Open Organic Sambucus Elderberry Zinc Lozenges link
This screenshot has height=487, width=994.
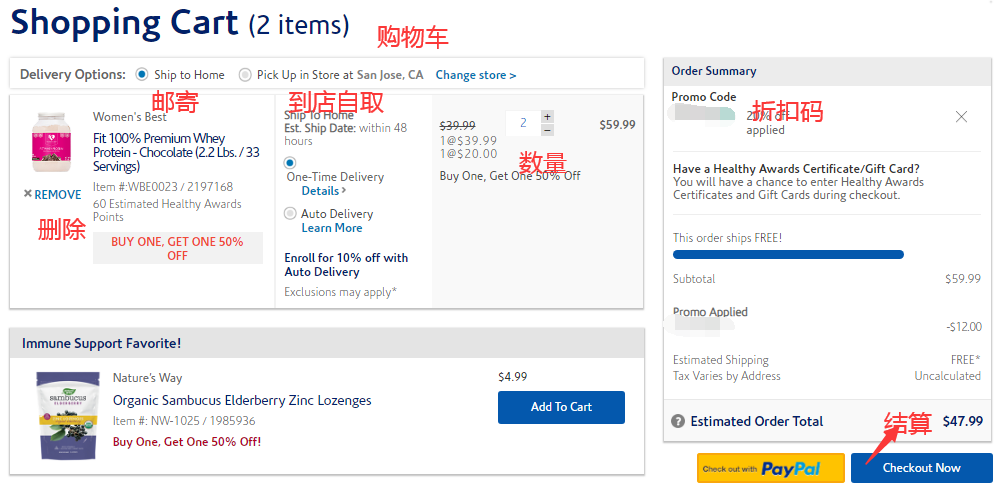tap(242, 401)
